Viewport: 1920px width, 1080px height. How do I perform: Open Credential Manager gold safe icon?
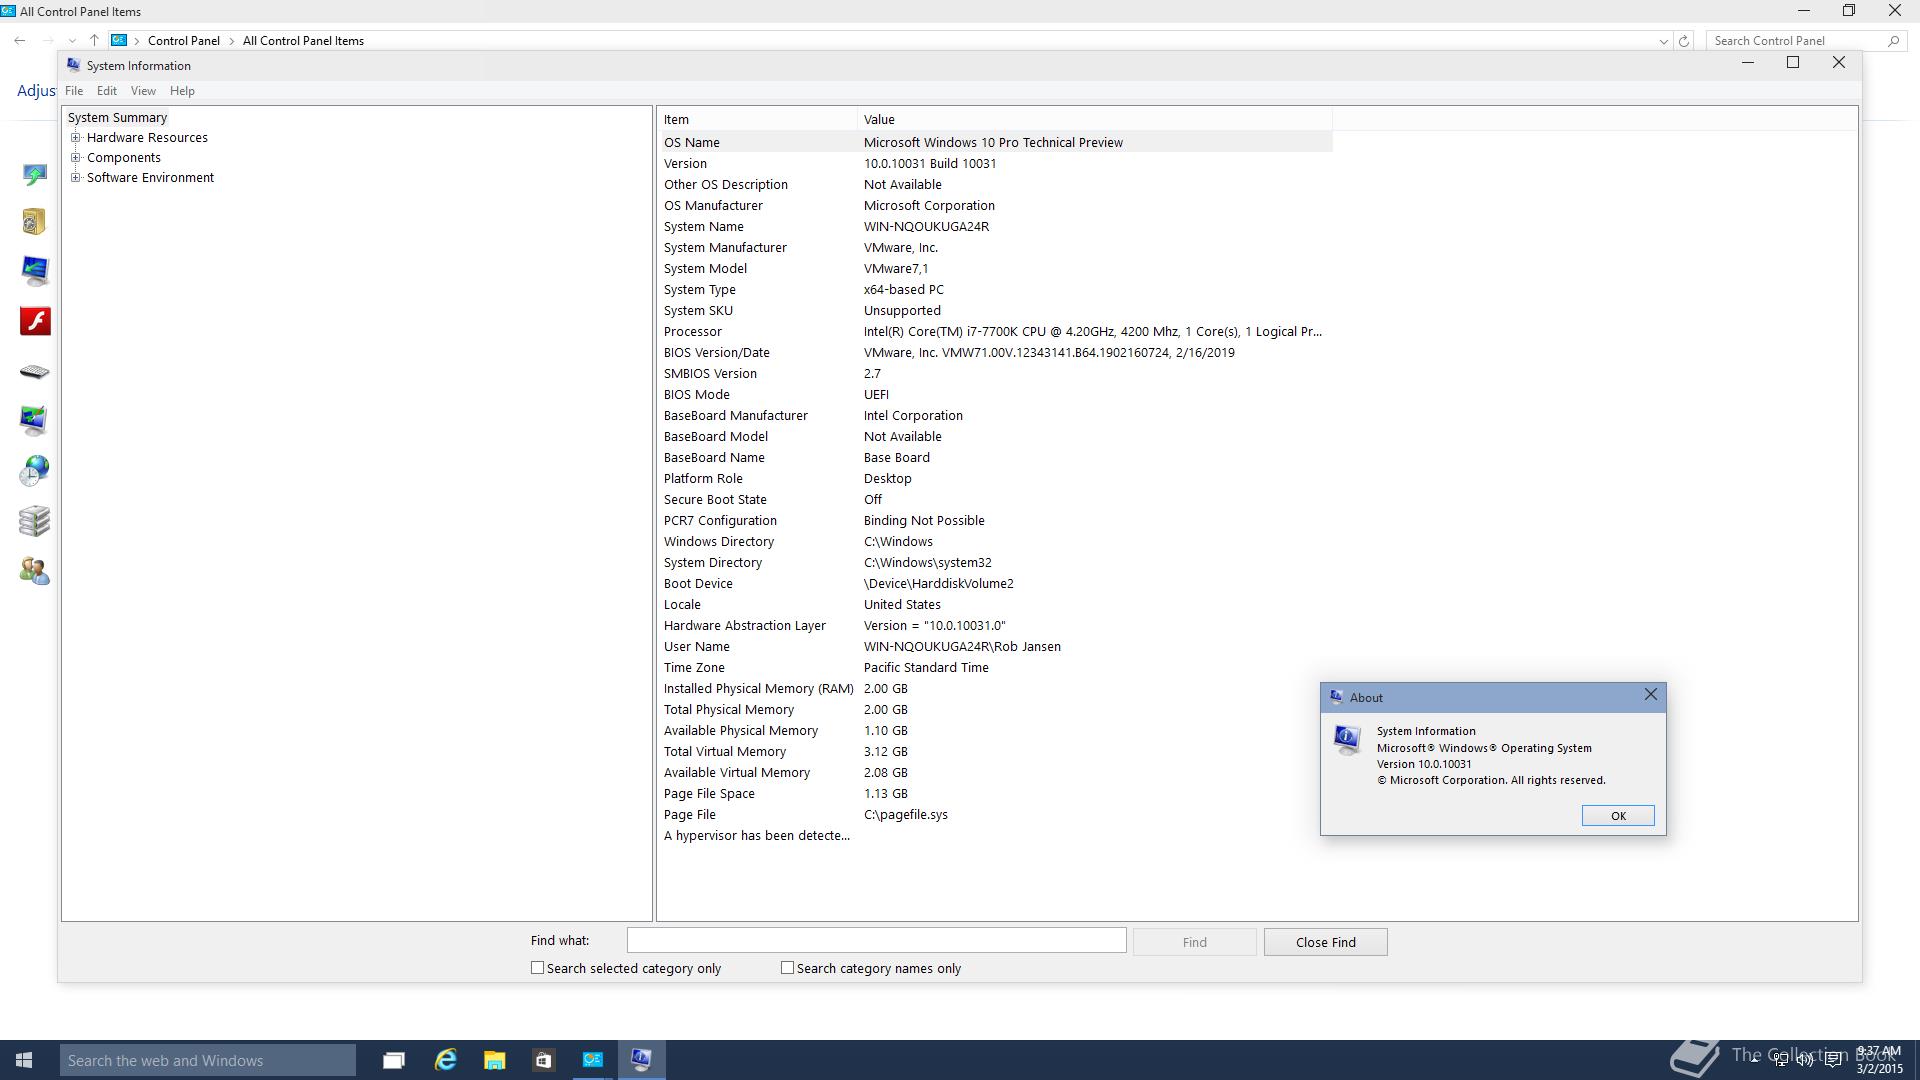pyautogui.click(x=34, y=222)
